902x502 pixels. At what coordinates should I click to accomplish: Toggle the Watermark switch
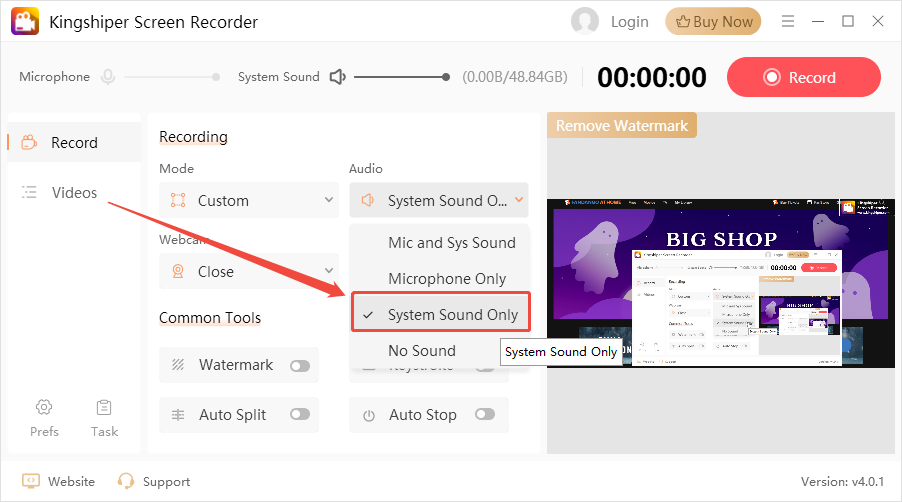(300, 365)
